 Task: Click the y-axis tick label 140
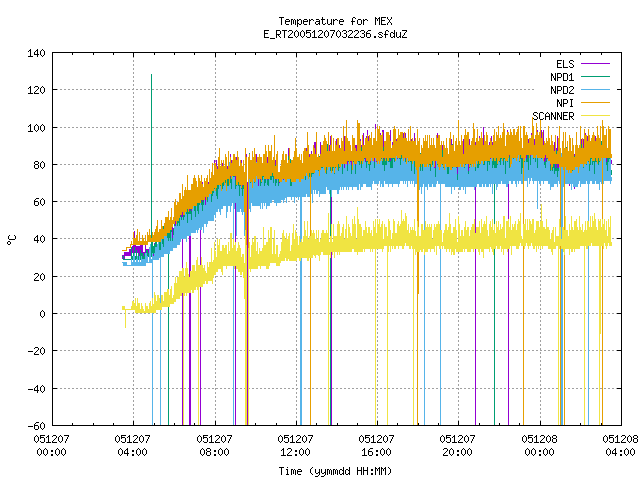36,53
